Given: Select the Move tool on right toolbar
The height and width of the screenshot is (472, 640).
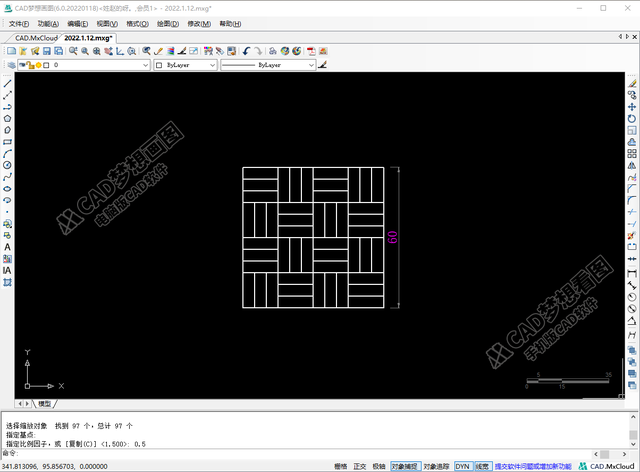Looking at the screenshot, I should click(632, 107).
